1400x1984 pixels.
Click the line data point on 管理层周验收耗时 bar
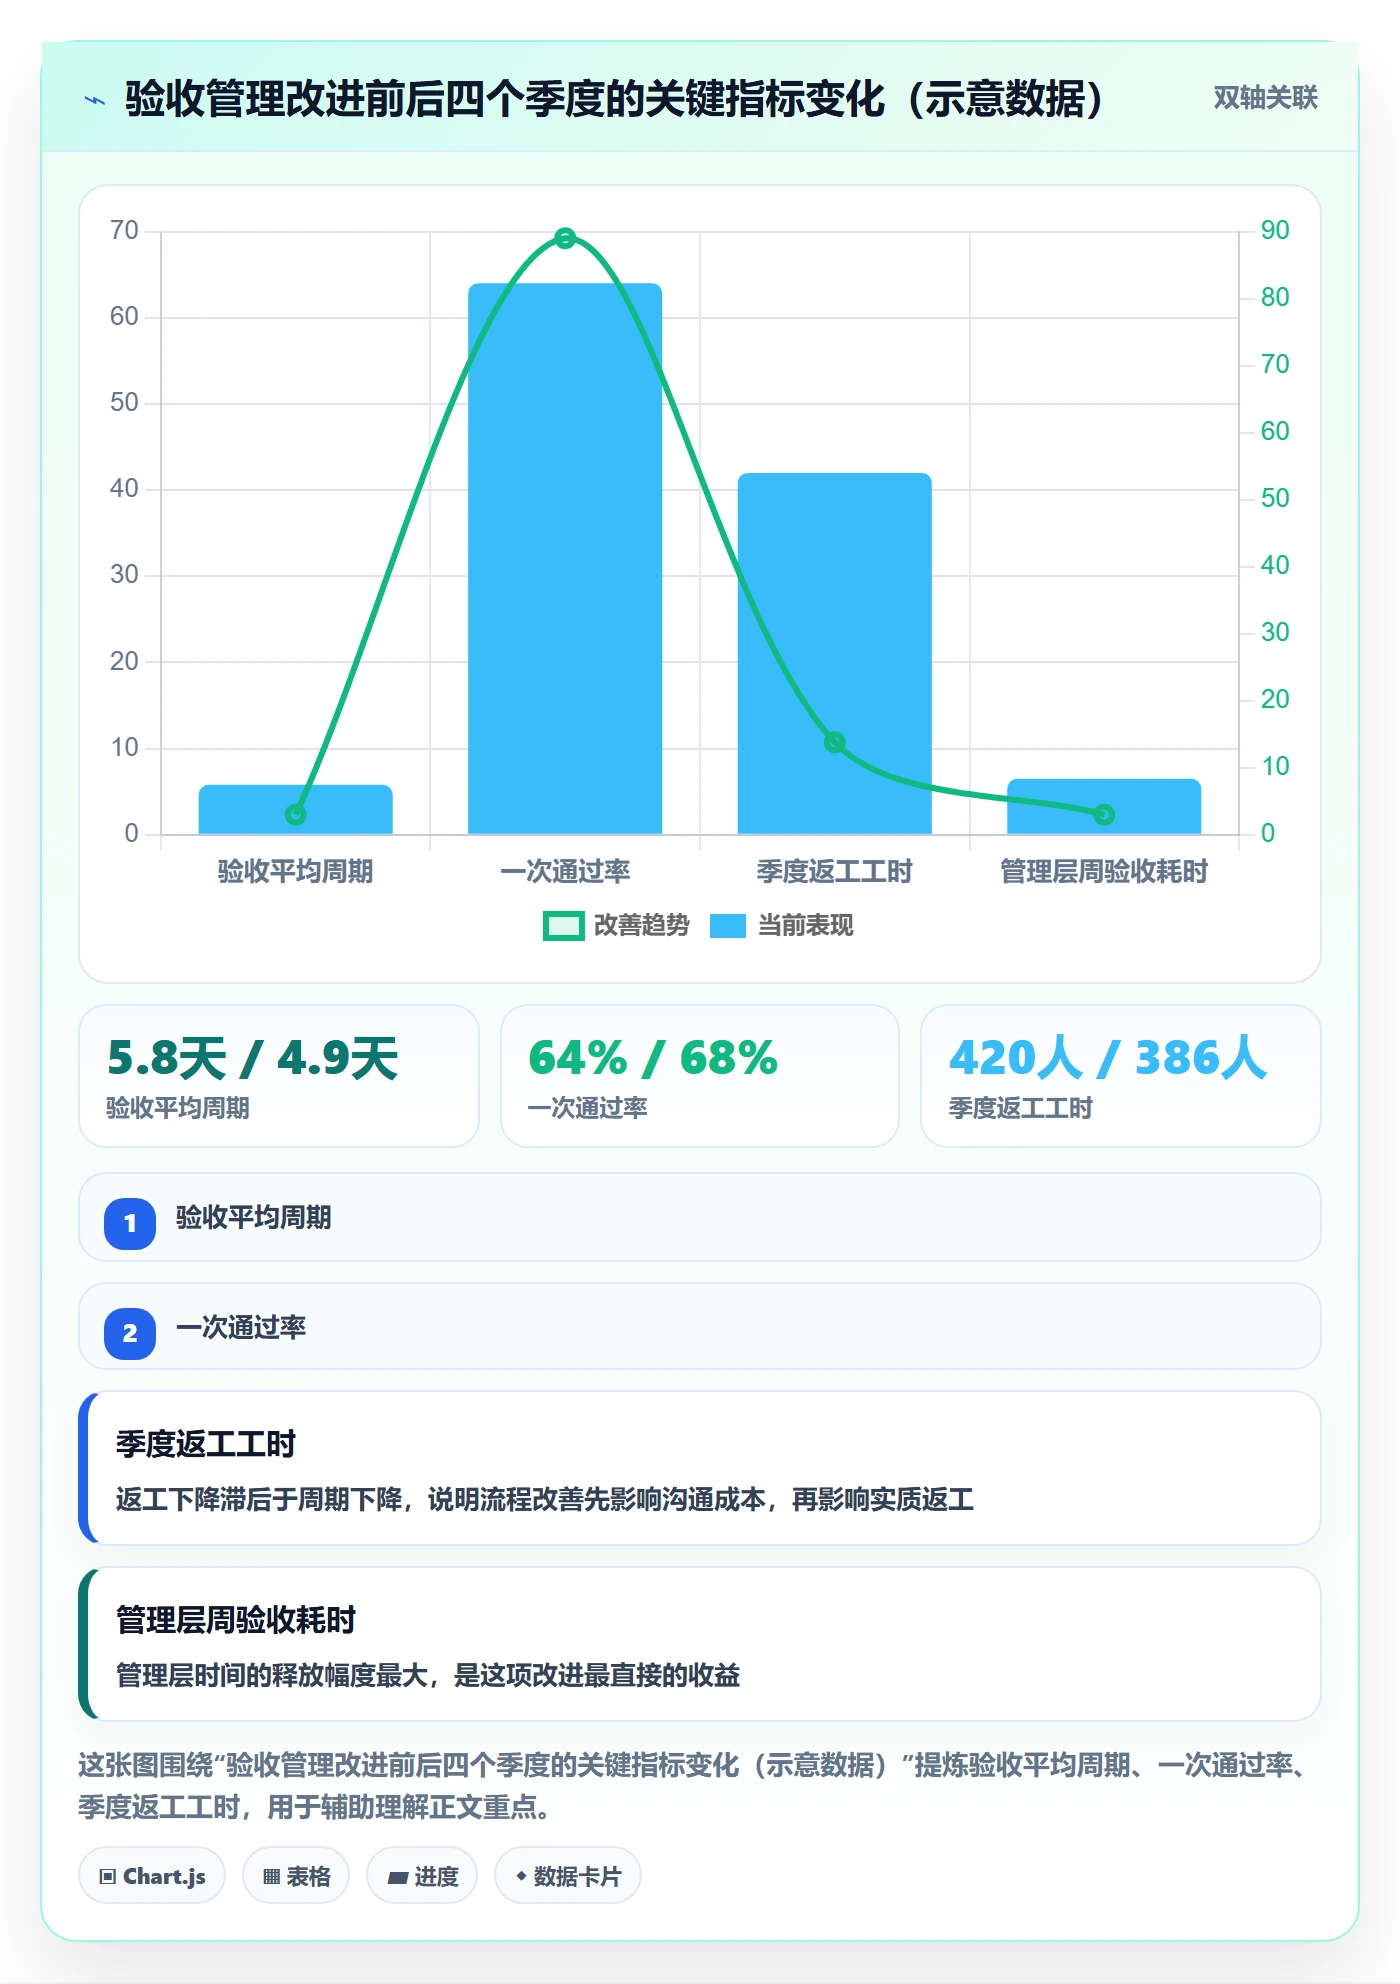(x=1104, y=815)
